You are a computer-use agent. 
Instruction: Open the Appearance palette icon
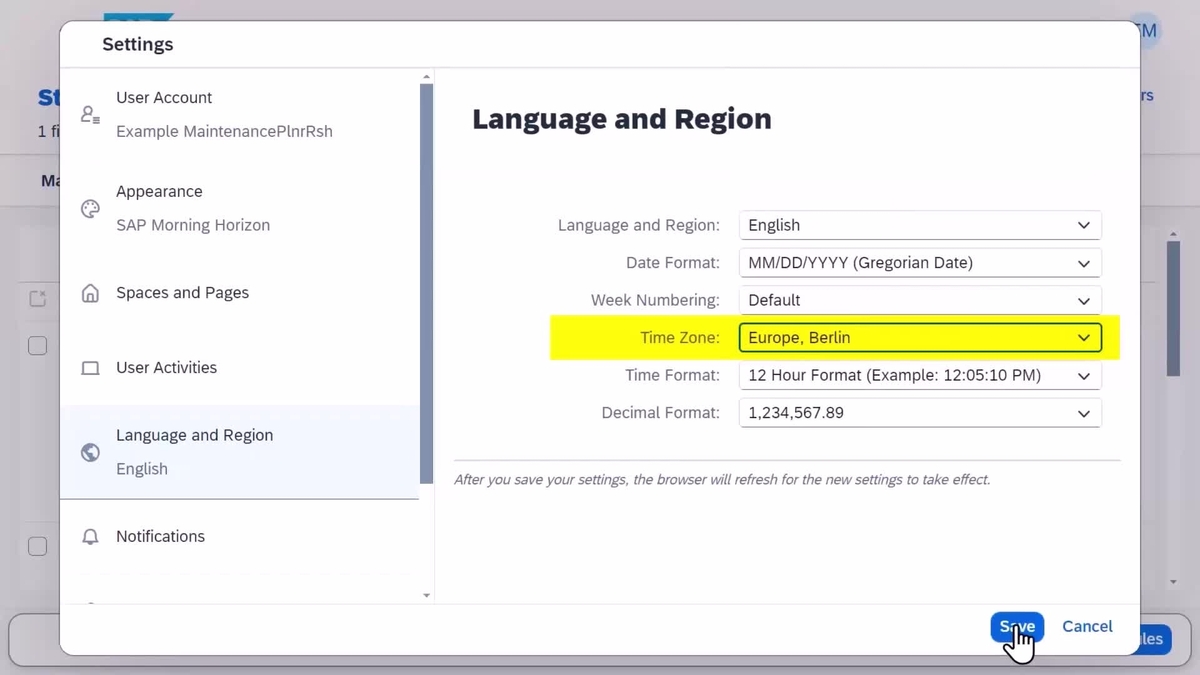click(90, 208)
